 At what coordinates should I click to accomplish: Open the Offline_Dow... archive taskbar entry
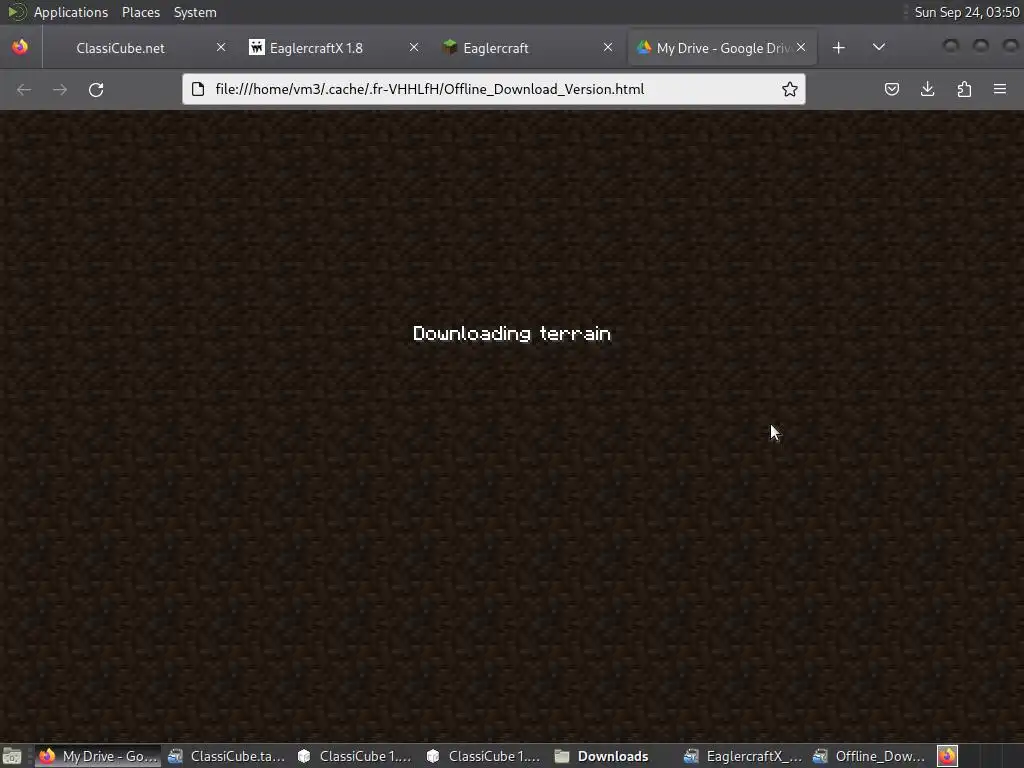tap(871, 756)
